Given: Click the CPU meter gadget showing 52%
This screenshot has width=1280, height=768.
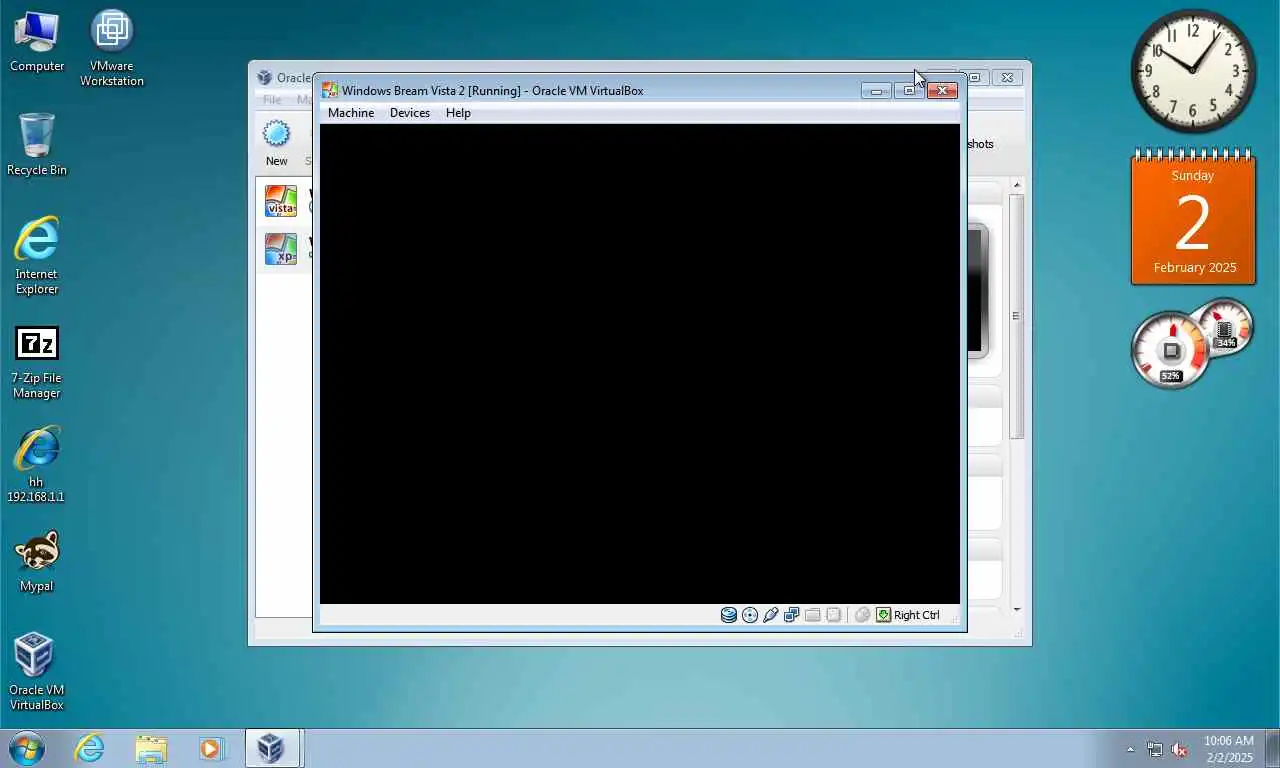Looking at the screenshot, I should coord(1171,351).
